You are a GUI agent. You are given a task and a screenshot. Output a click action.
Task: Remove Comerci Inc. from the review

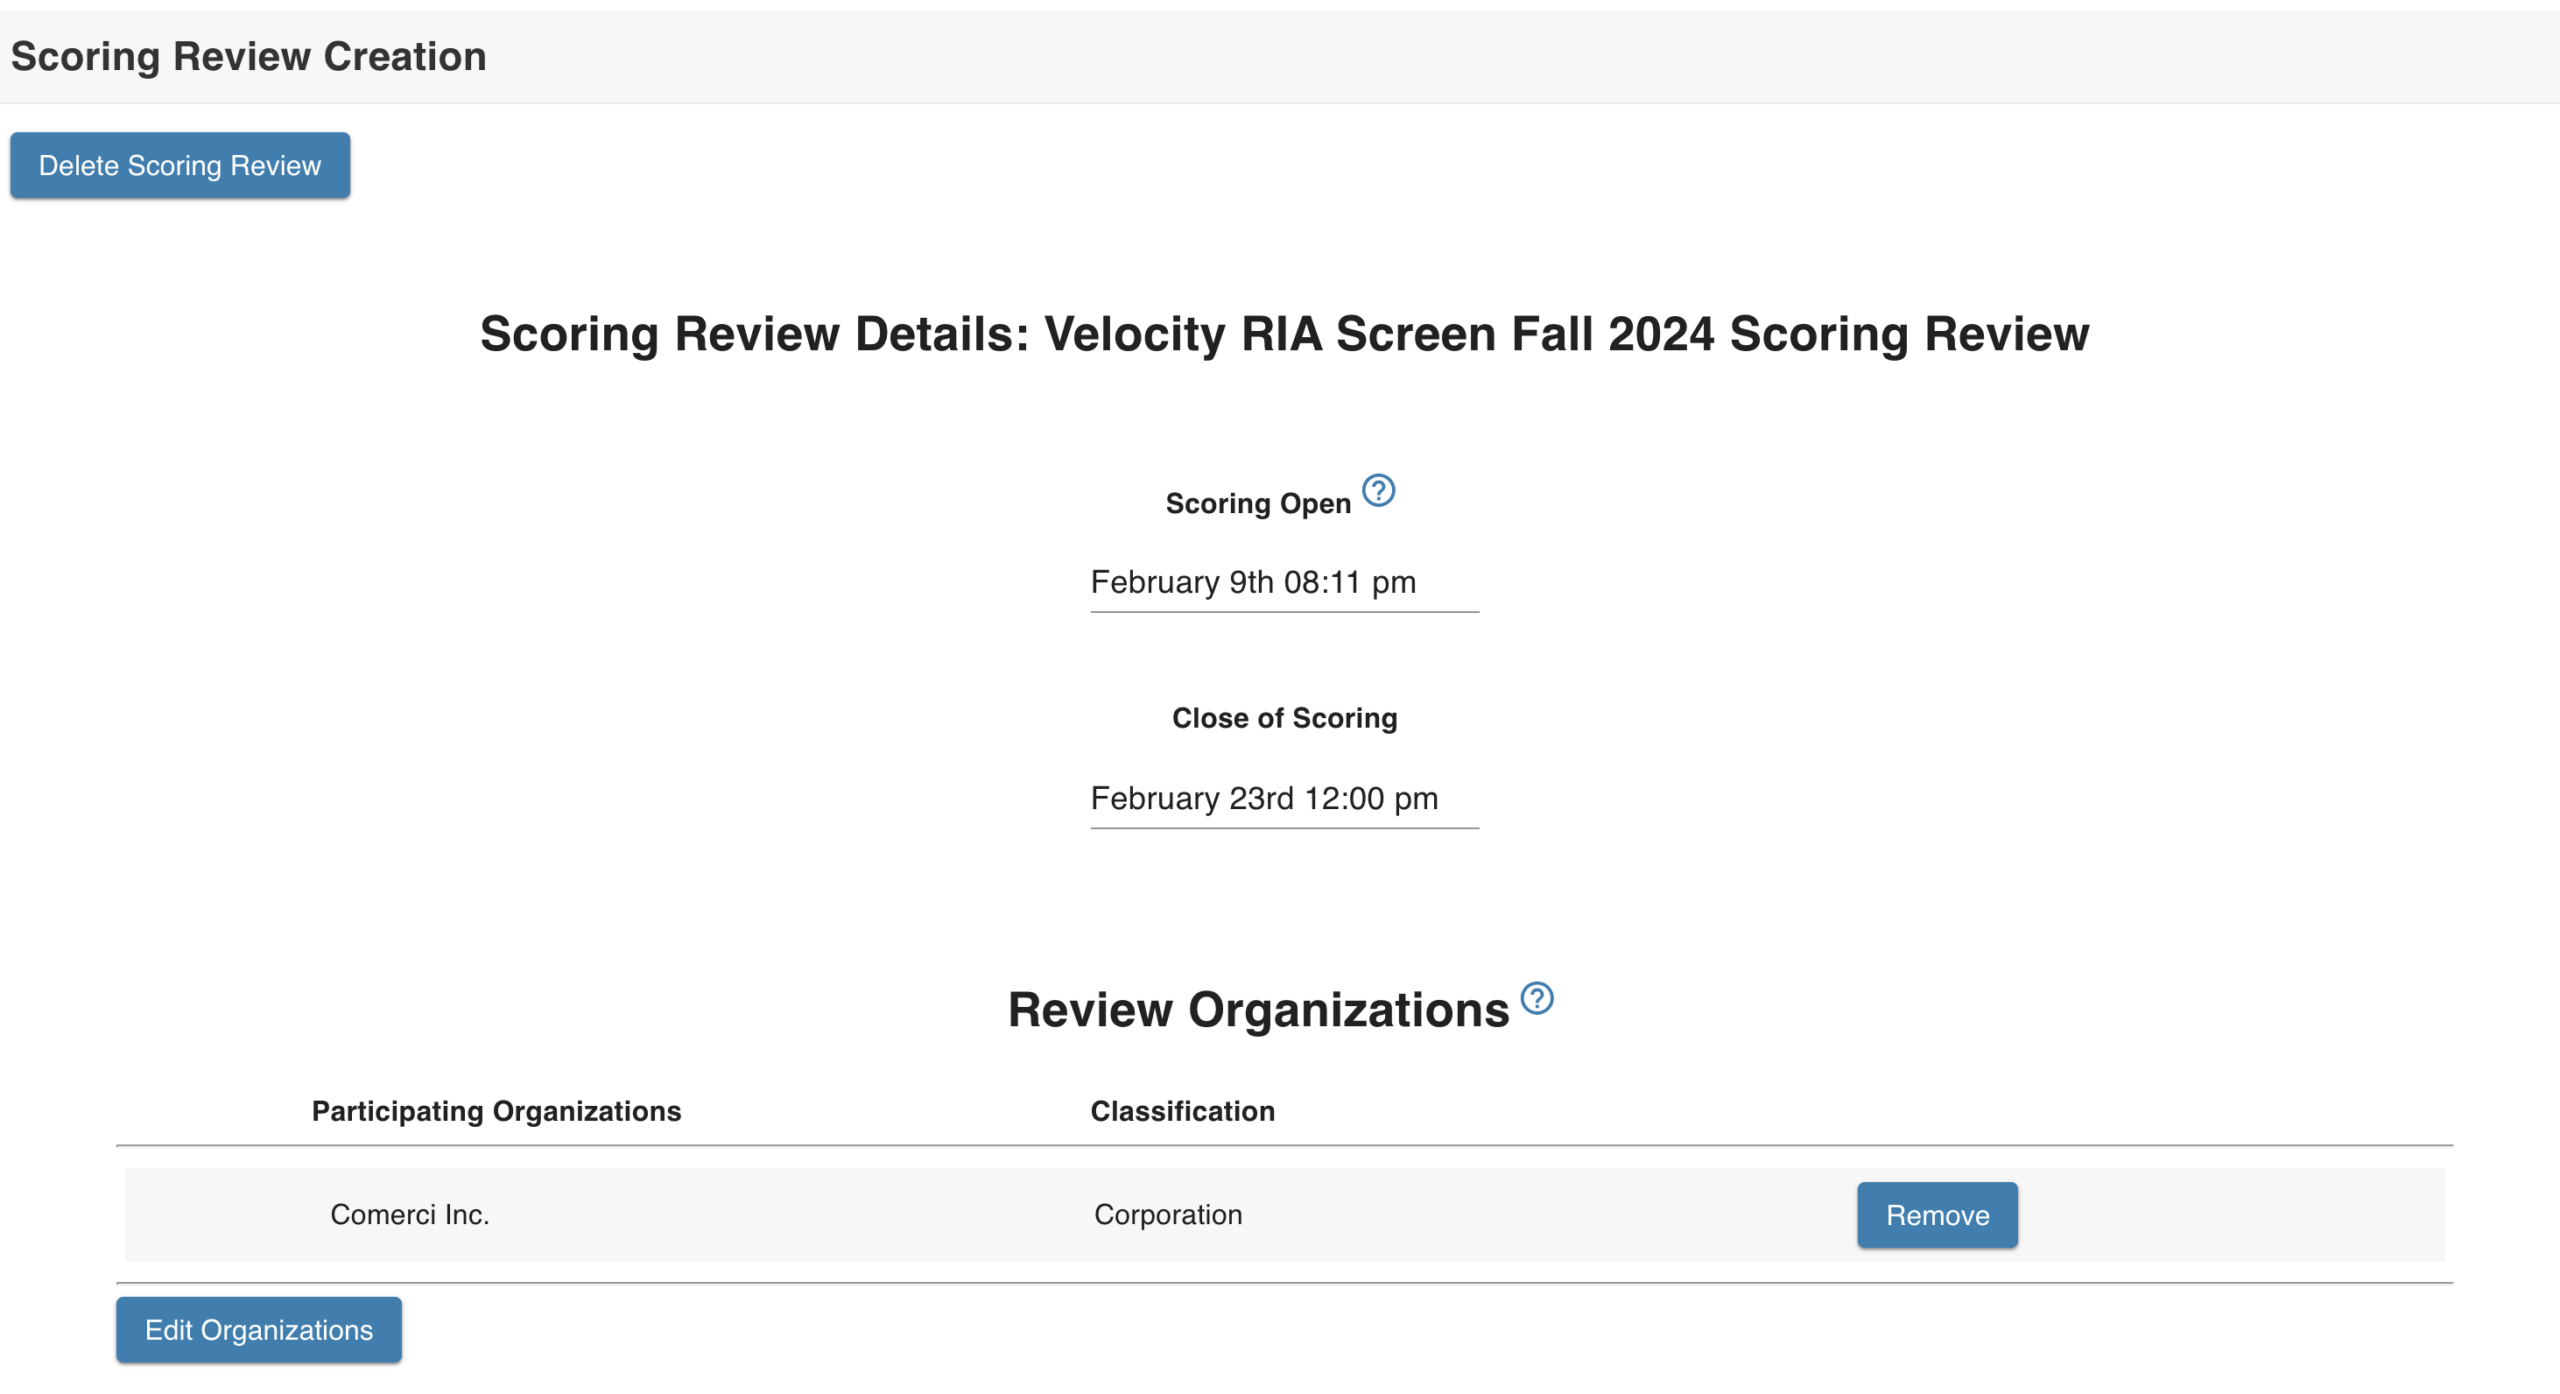pyautogui.click(x=1936, y=1215)
